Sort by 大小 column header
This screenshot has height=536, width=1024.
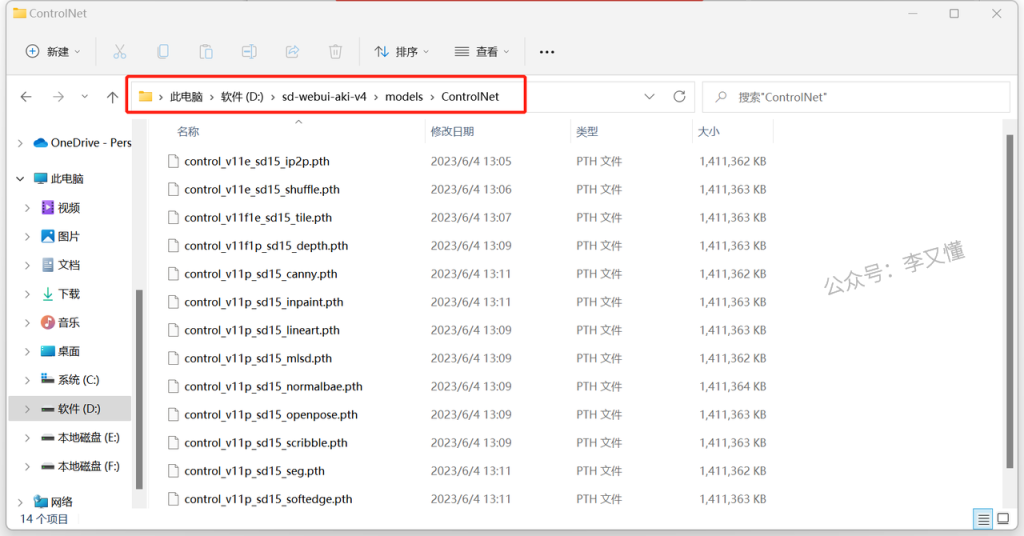tap(709, 132)
